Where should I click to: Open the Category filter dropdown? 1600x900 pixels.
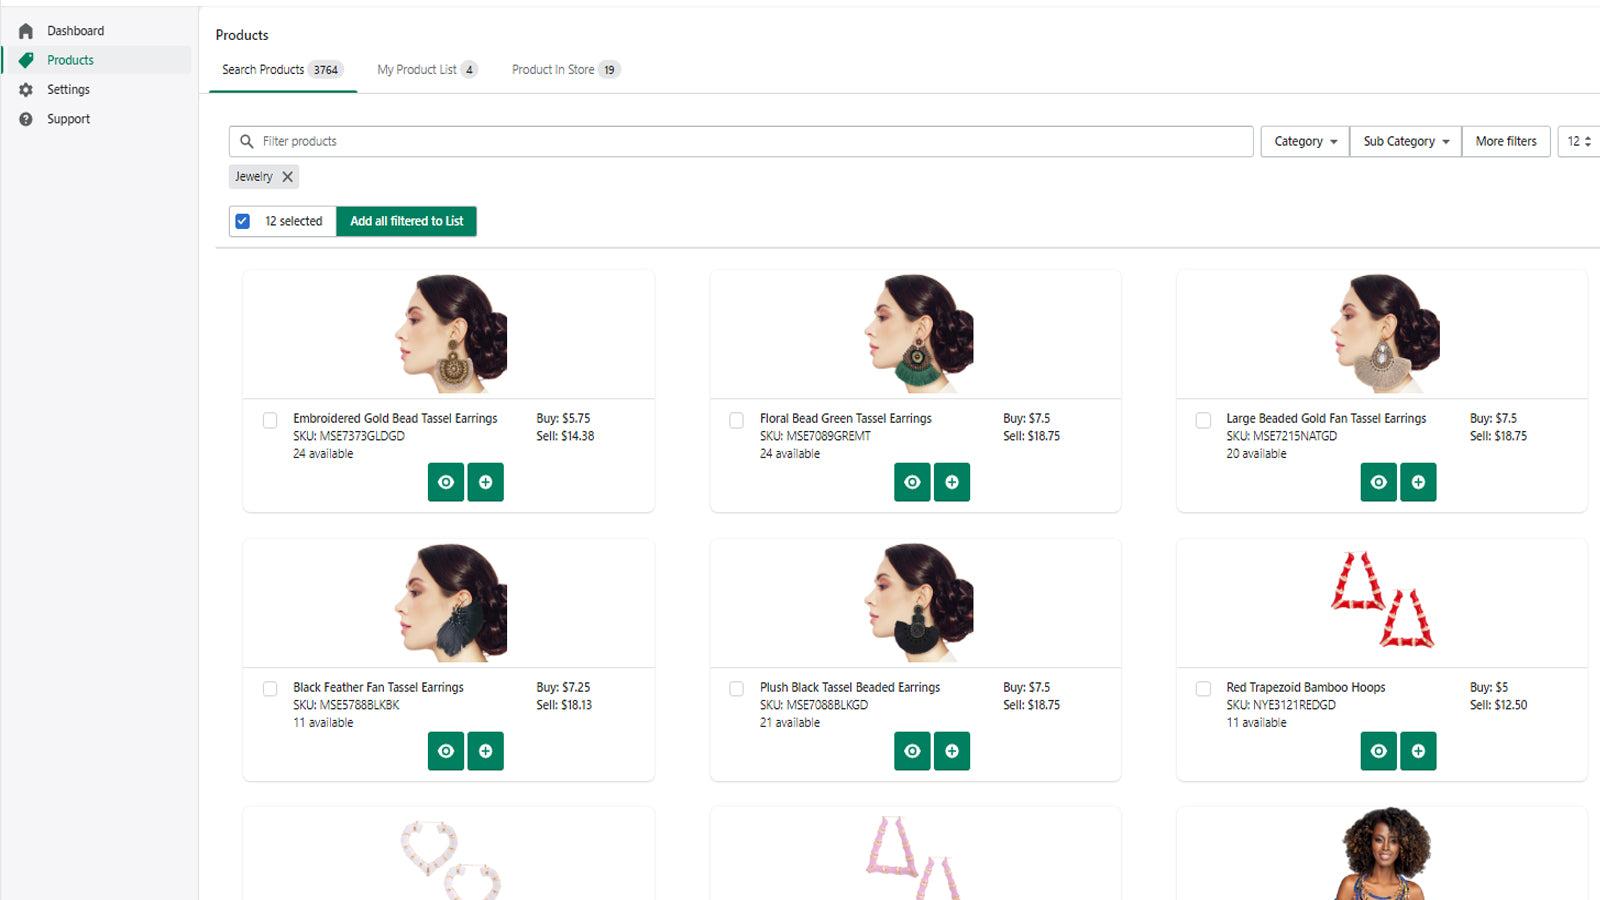(1303, 141)
